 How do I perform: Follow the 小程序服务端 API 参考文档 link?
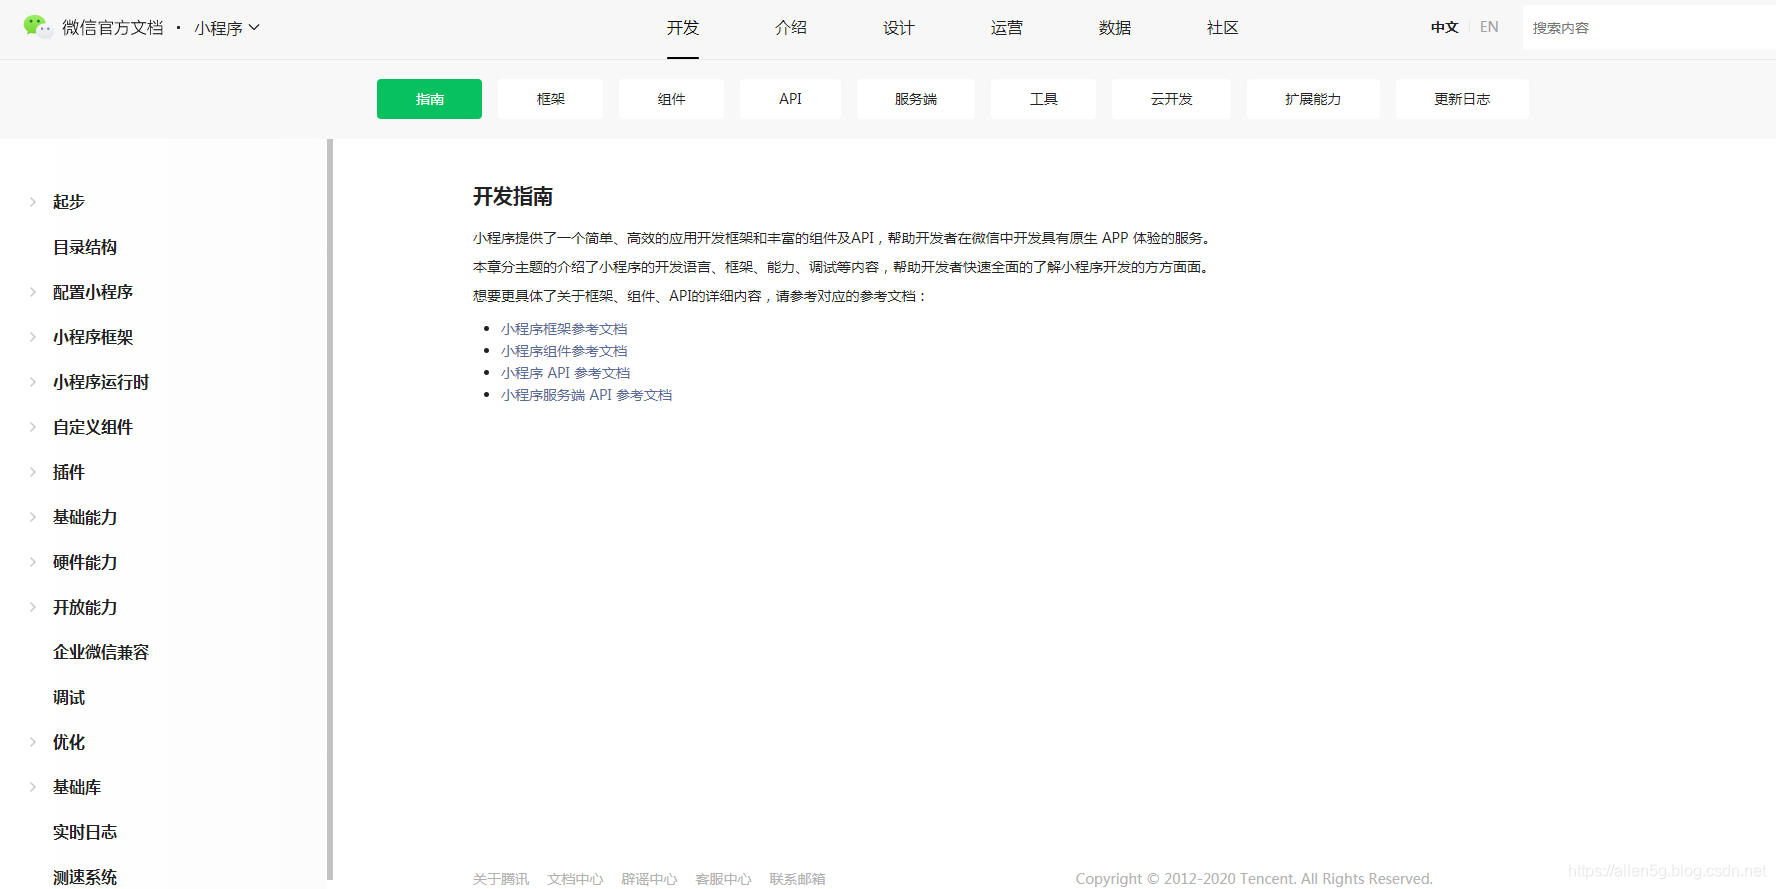pyautogui.click(x=587, y=395)
